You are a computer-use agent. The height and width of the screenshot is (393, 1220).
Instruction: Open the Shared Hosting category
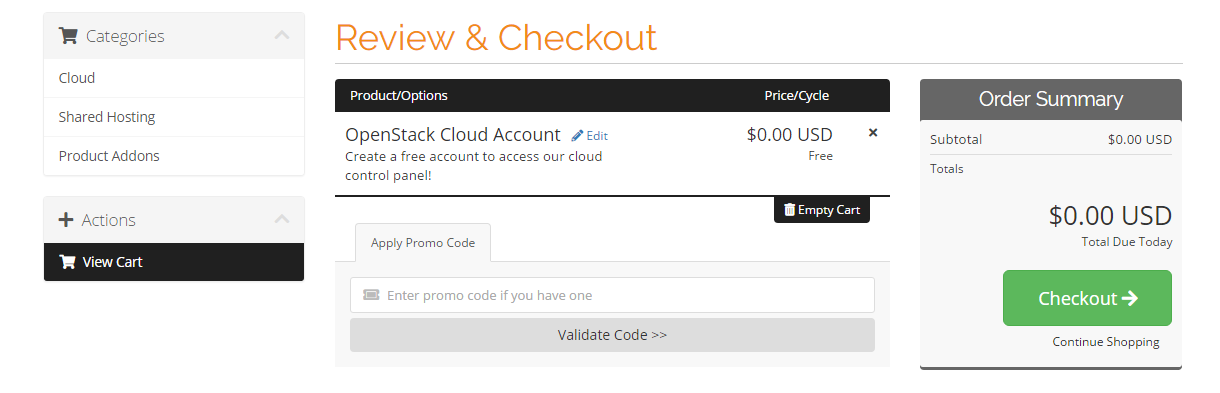click(174, 117)
